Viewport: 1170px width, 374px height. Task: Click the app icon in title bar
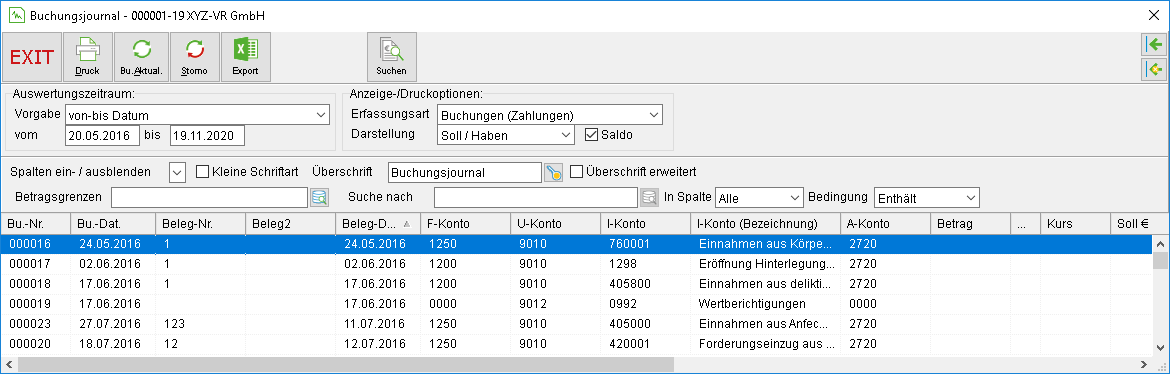[x=16, y=14]
